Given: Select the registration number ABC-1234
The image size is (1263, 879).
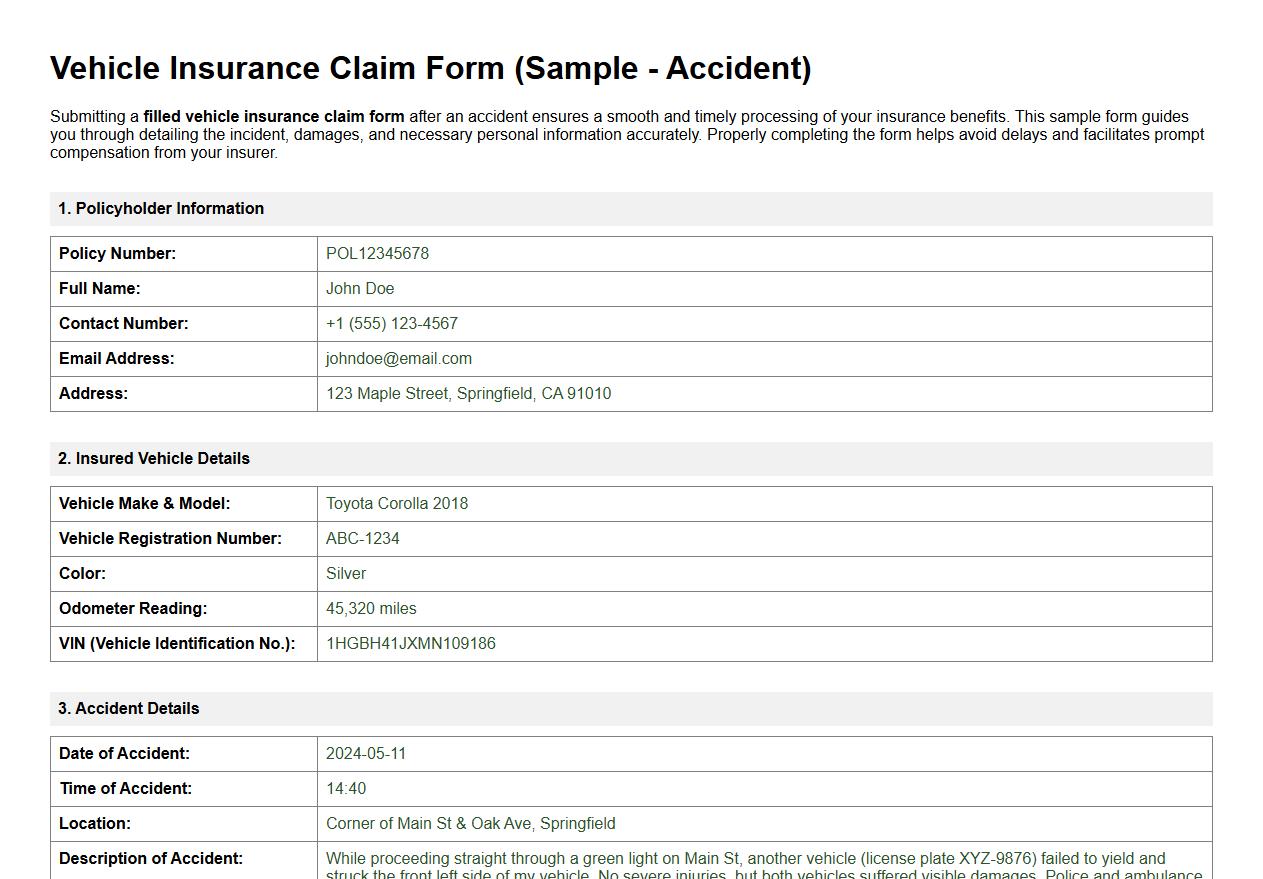Looking at the screenshot, I should (x=362, y=538).
